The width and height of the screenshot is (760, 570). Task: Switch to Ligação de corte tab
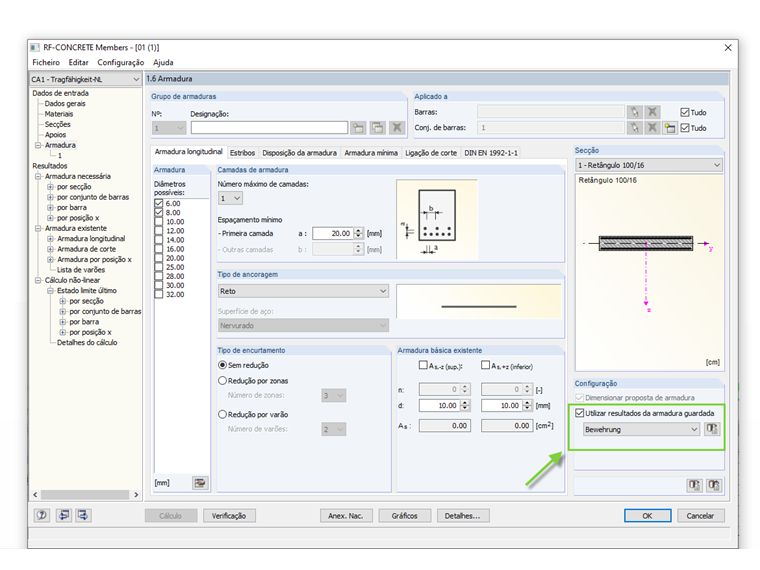[431, 153]
